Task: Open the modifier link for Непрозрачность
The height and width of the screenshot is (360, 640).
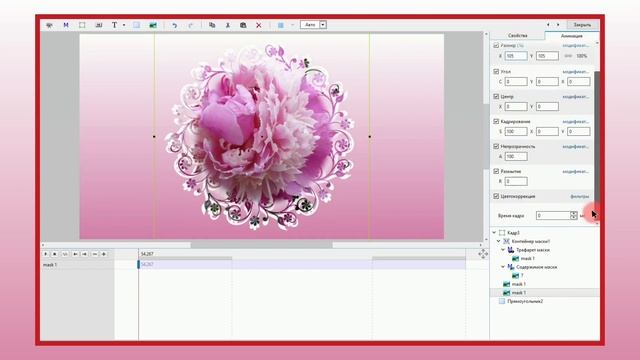Action: (576, 147)
